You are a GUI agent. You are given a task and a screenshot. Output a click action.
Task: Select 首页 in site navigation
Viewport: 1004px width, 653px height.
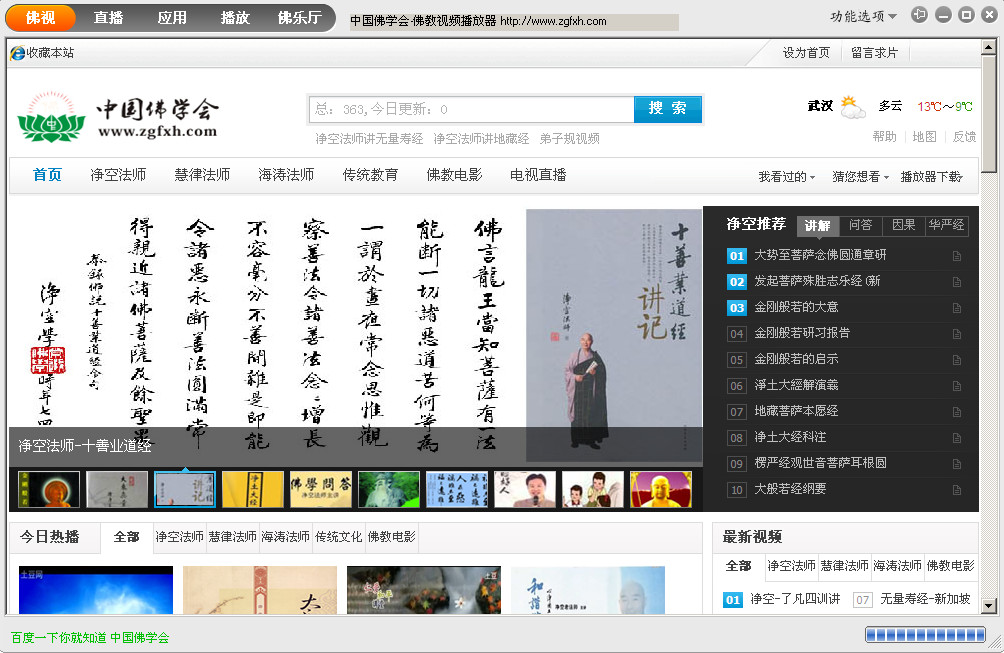click(47, 175)
